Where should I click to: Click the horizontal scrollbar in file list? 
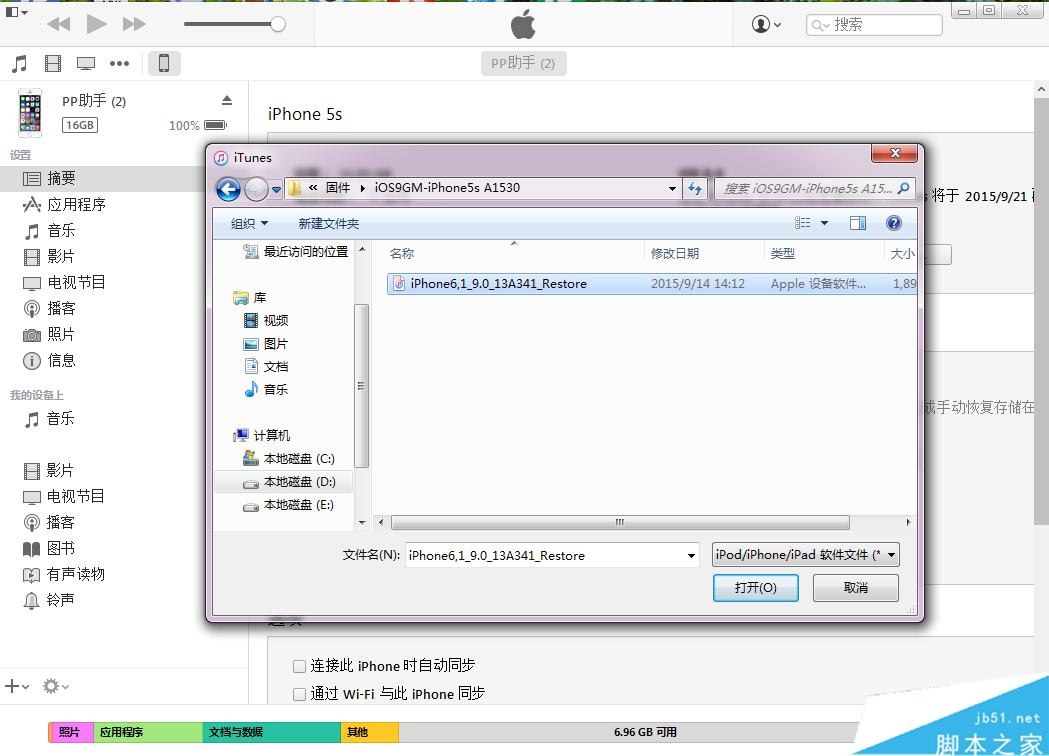pos(620,523)
